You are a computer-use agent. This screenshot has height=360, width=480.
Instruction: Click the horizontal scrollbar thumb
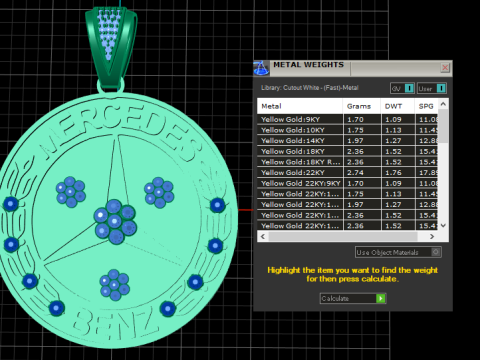tap(343, 236)
